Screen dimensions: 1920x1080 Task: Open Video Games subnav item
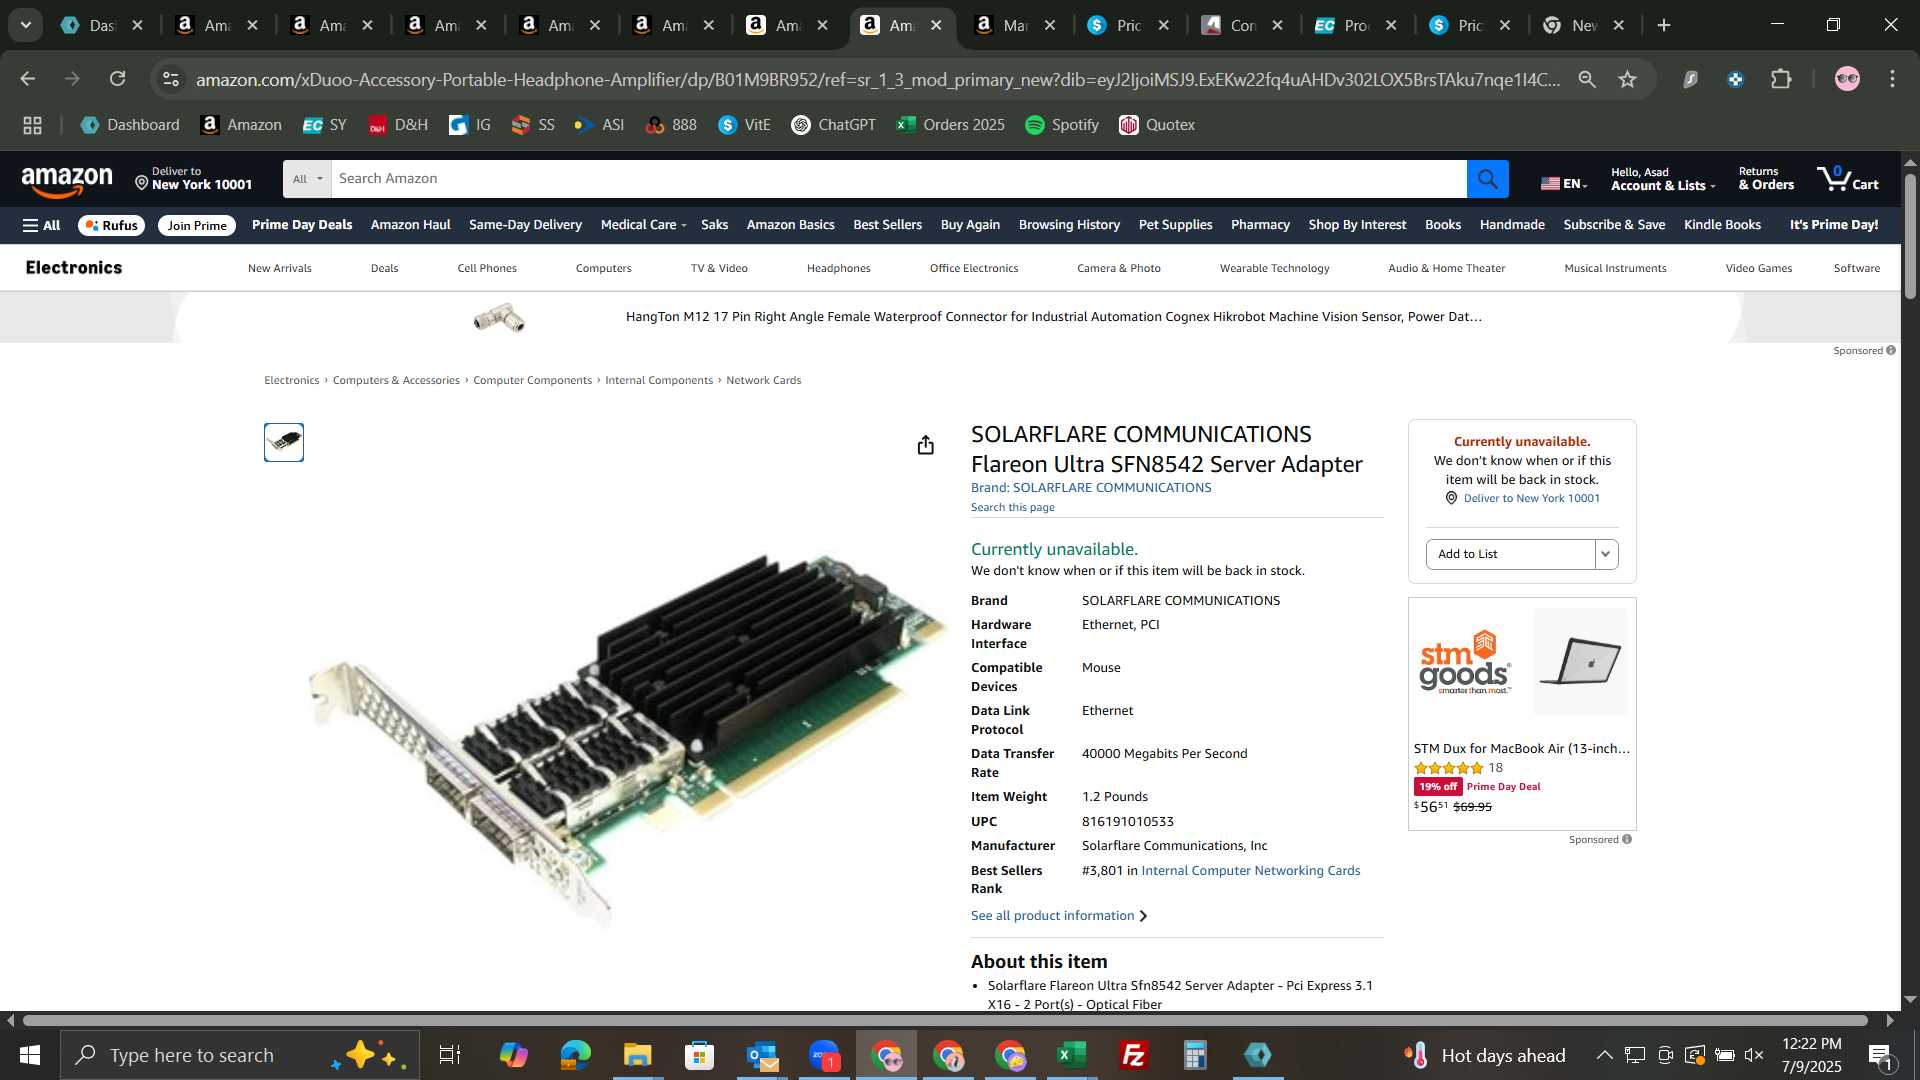(1758, 268)
